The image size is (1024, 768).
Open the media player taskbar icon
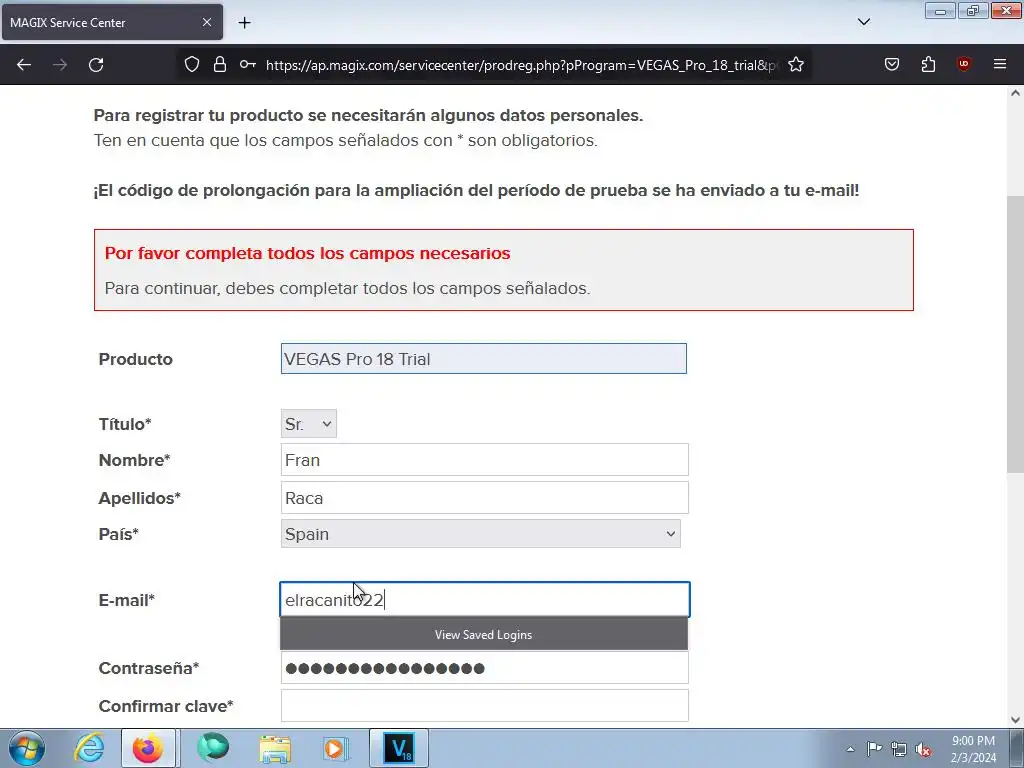click(x=336, y=748)
